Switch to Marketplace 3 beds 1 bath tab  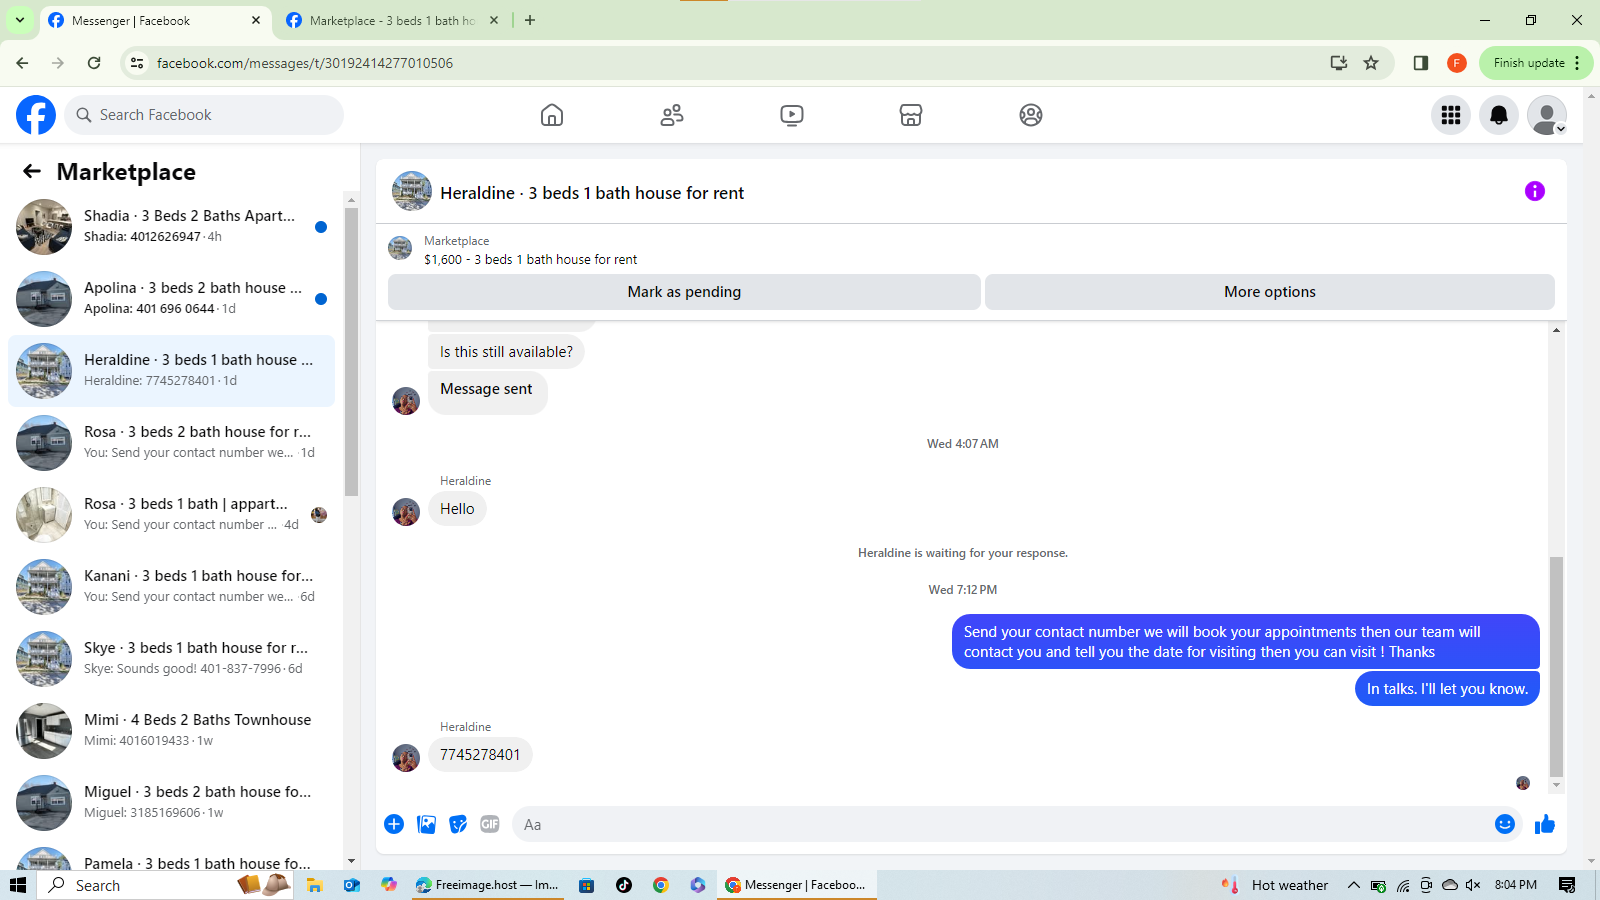pyautogui.click(x=392, y=20)
